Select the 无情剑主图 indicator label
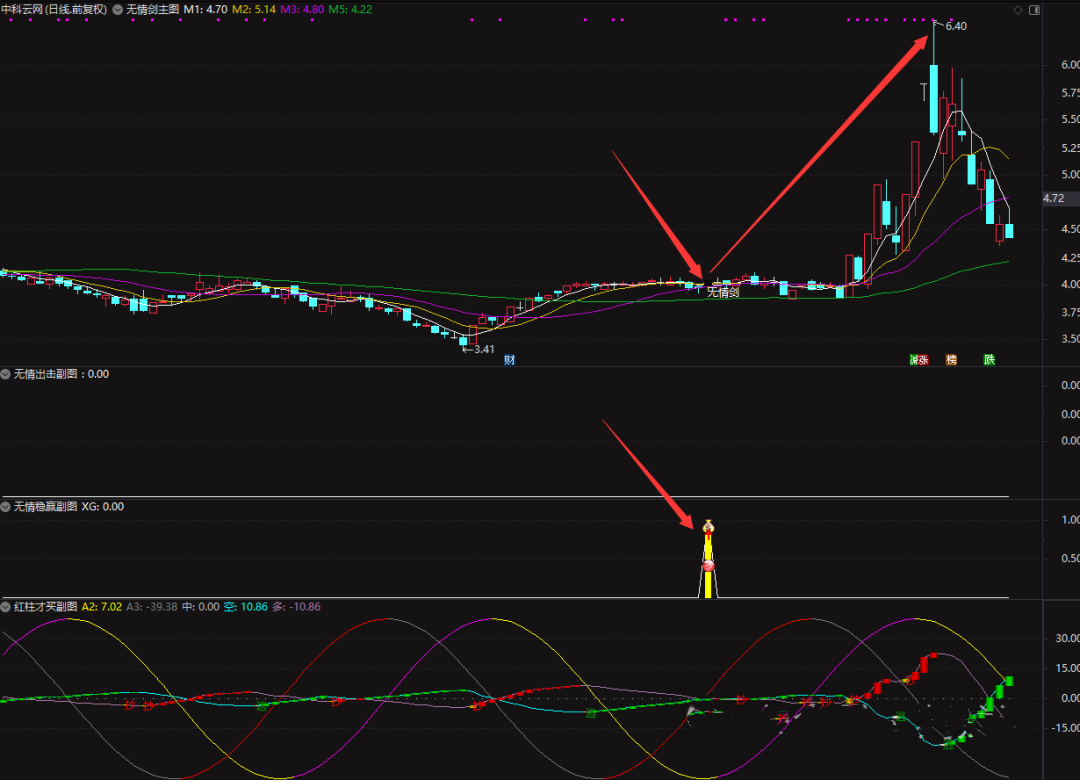This screenshot has height=780, width=1080. [x=152, y=9]
